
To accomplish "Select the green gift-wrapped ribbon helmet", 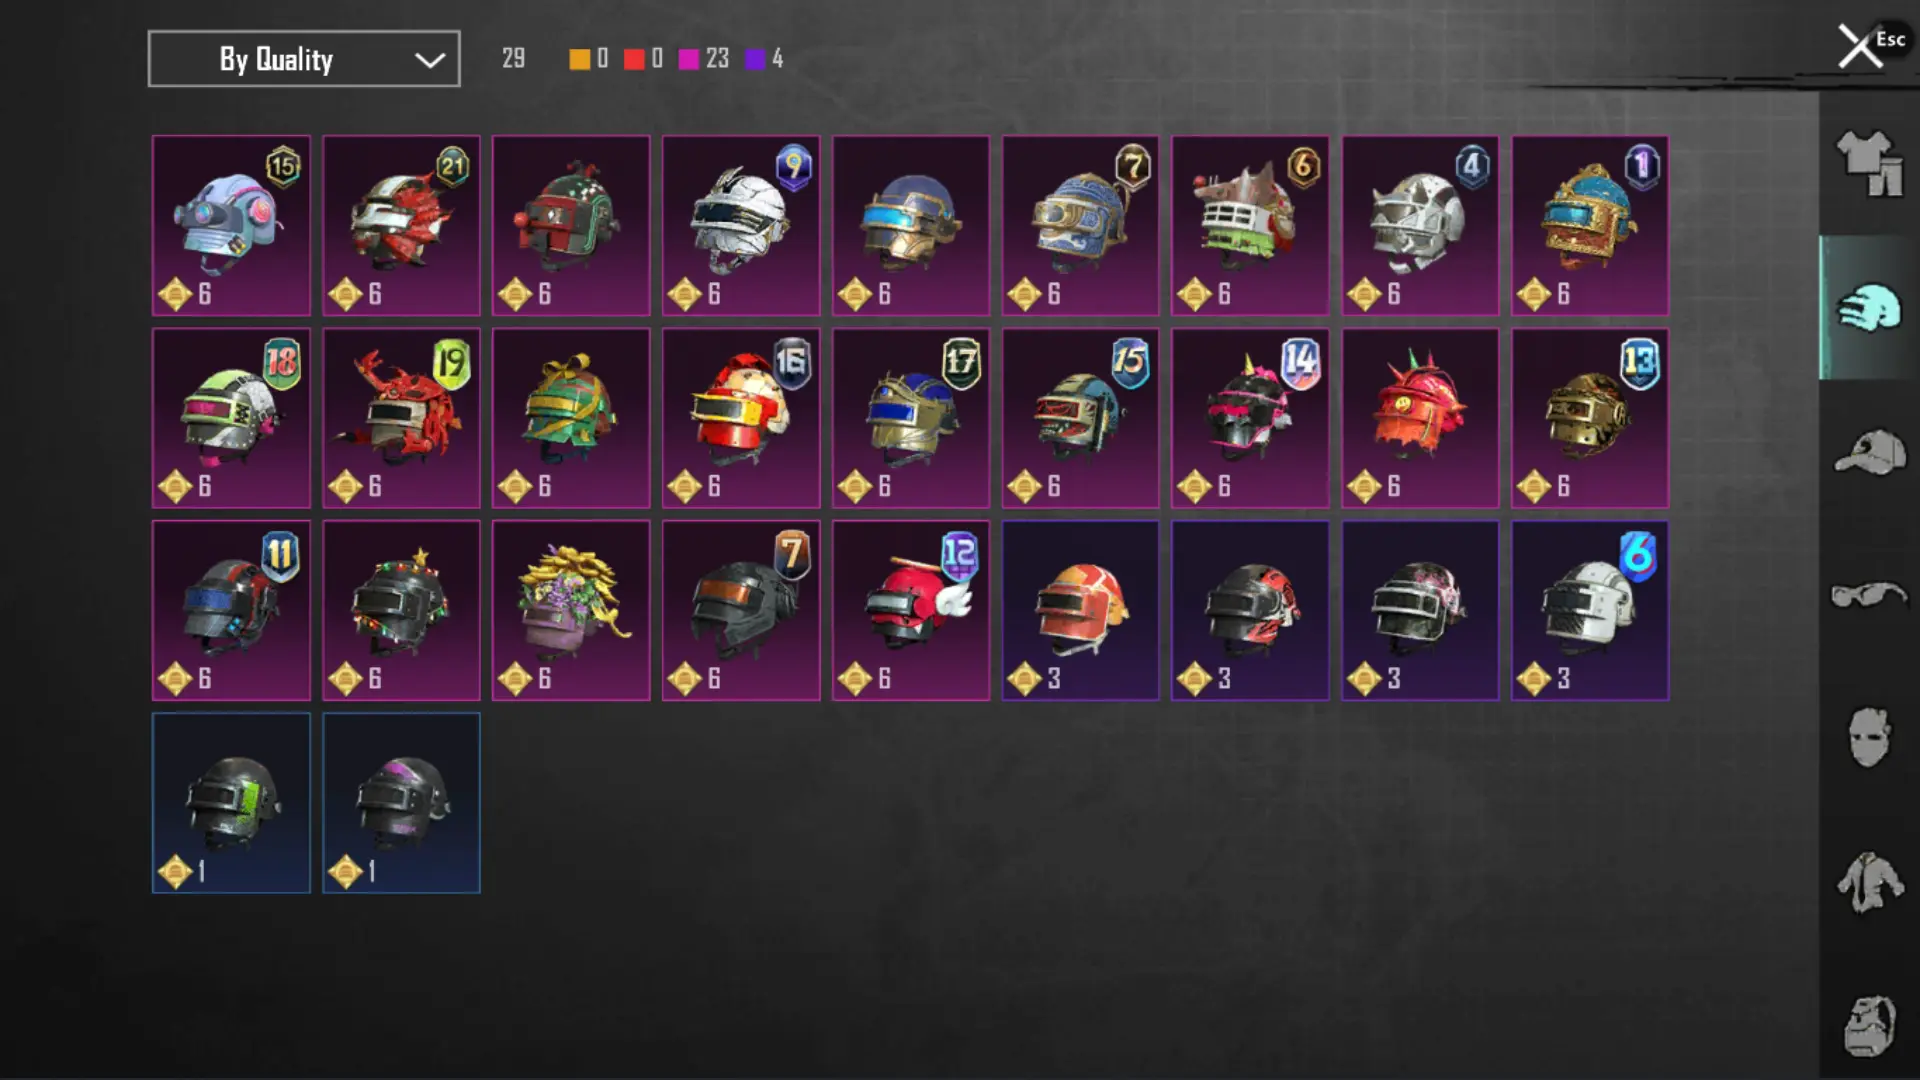I will (x=571, y=418).
